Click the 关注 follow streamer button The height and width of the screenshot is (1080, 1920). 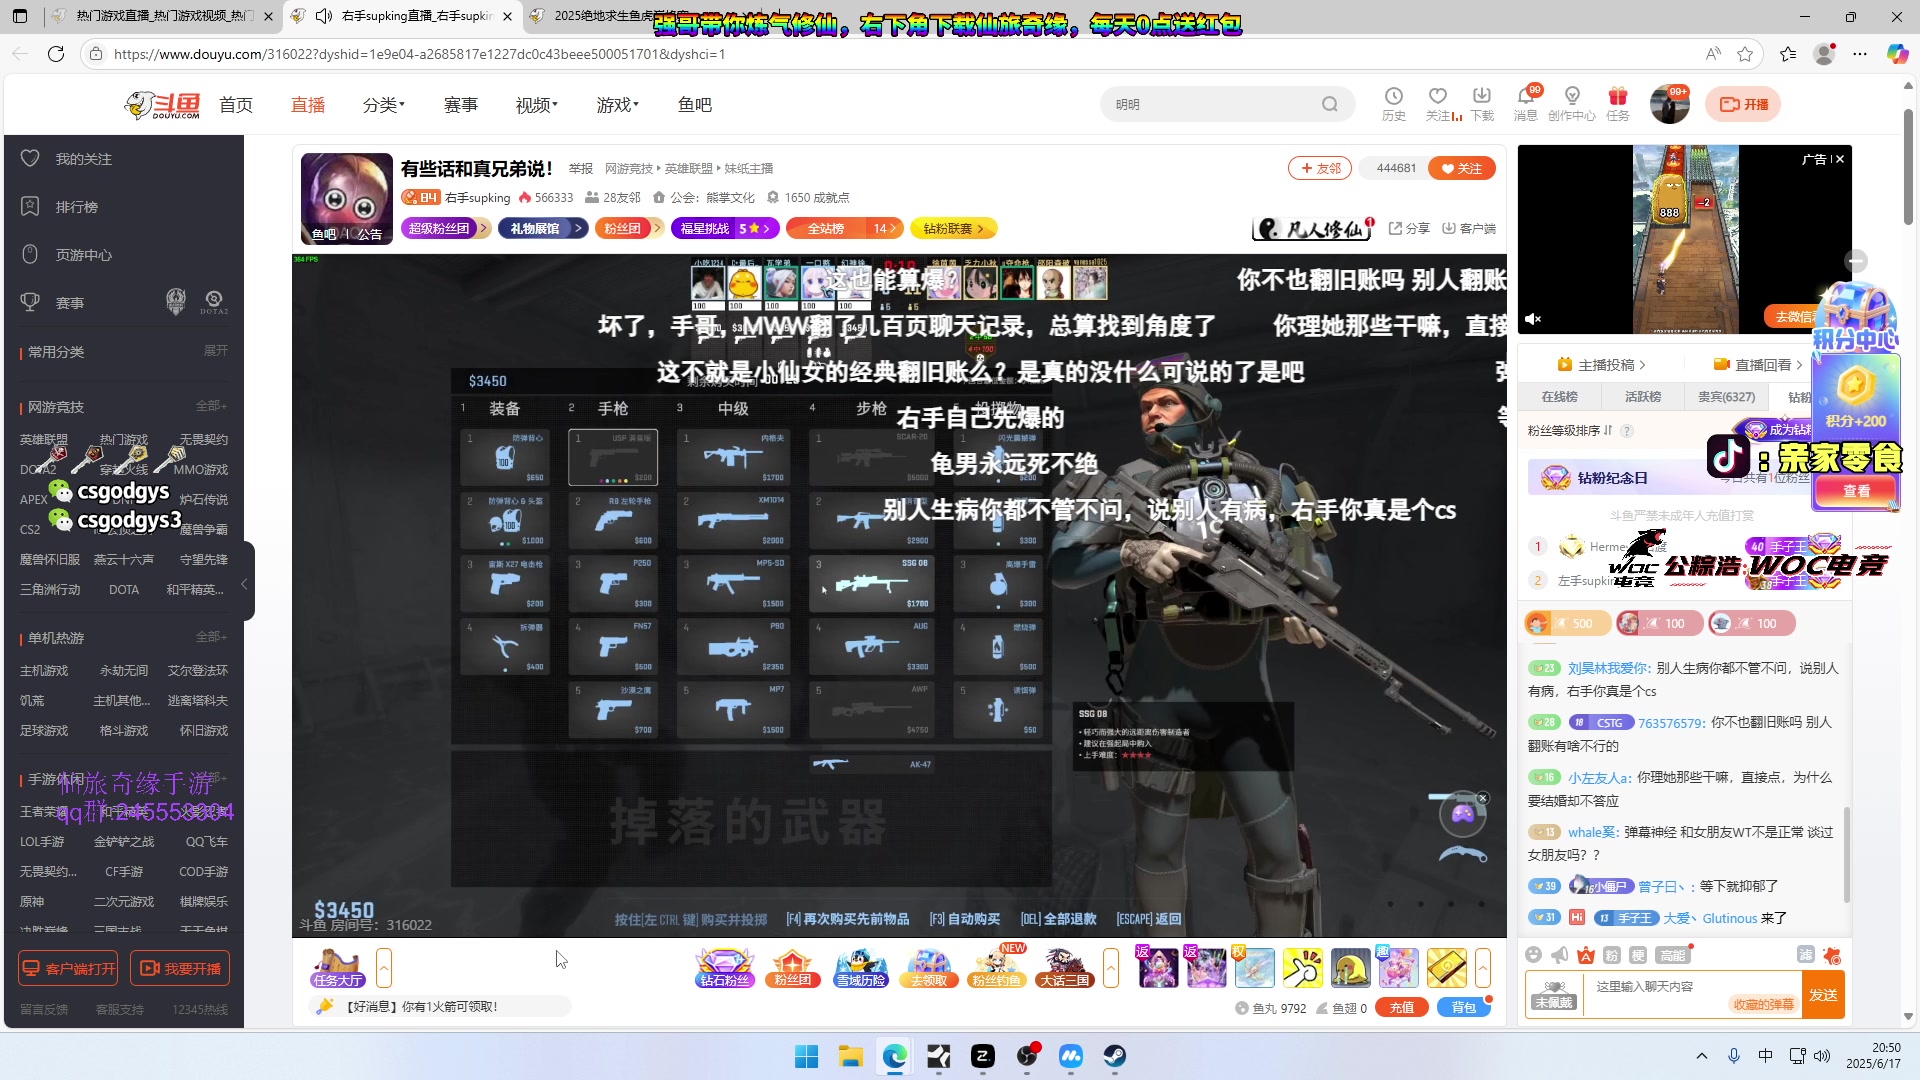tap(1462, 169)
